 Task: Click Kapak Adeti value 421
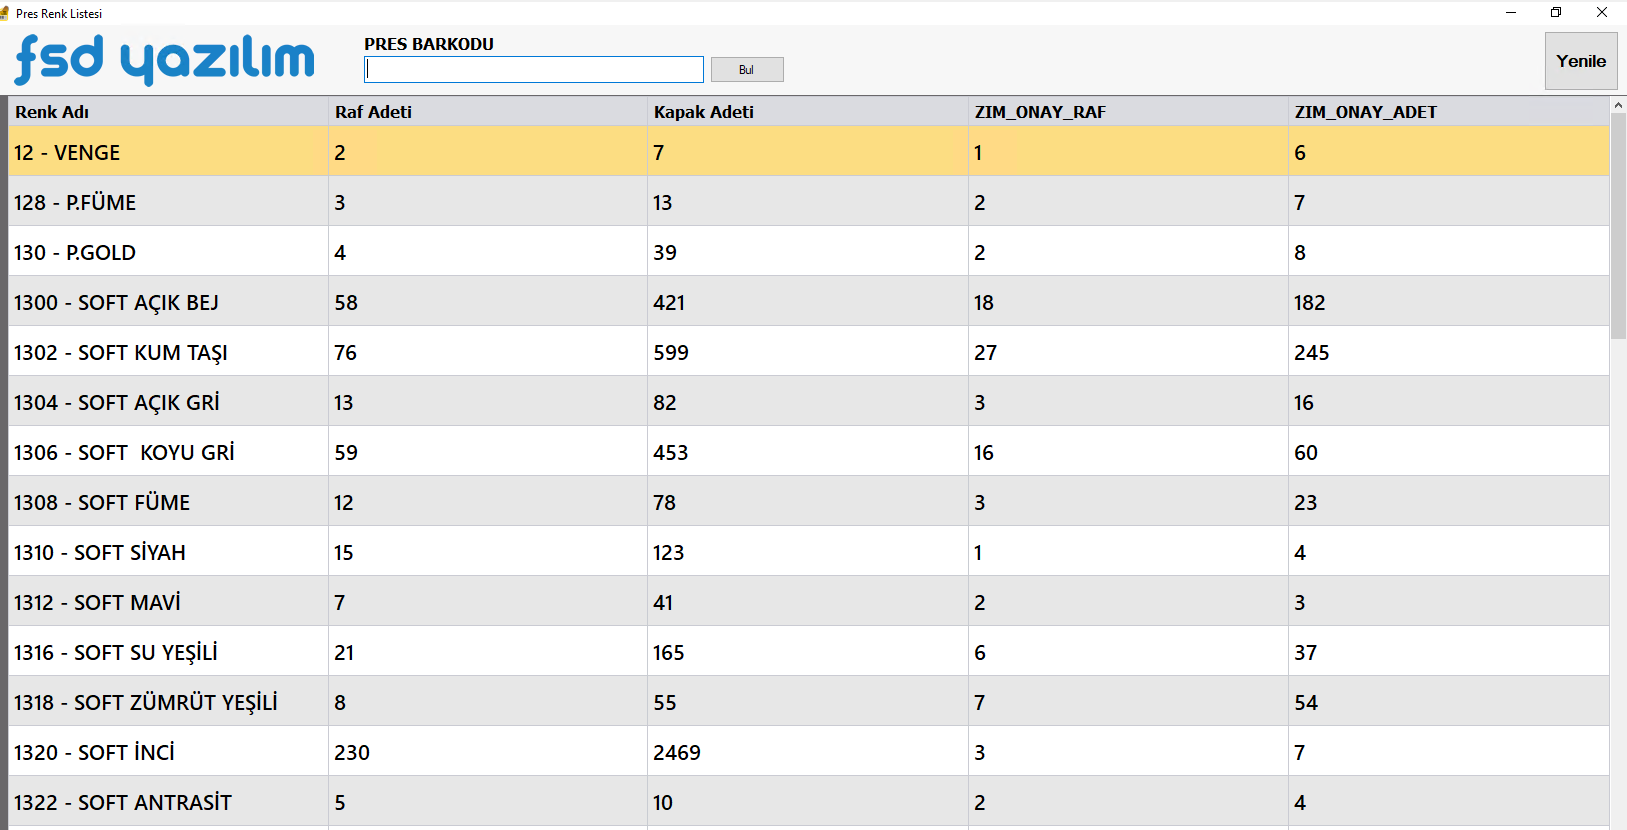669,303
